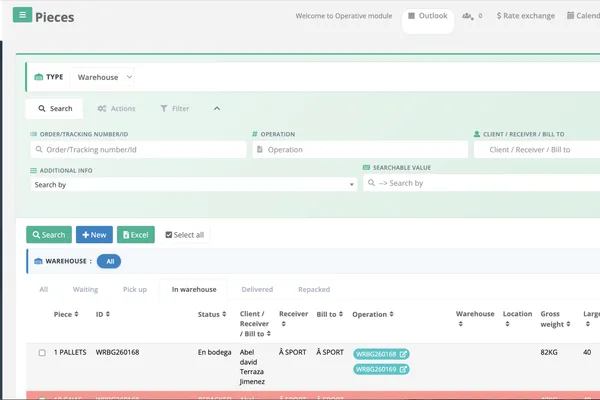The height and width of the screenshot is (400, 600).
Task: Open WRBG260168 operation external link icon
Action: click(403, 354)
